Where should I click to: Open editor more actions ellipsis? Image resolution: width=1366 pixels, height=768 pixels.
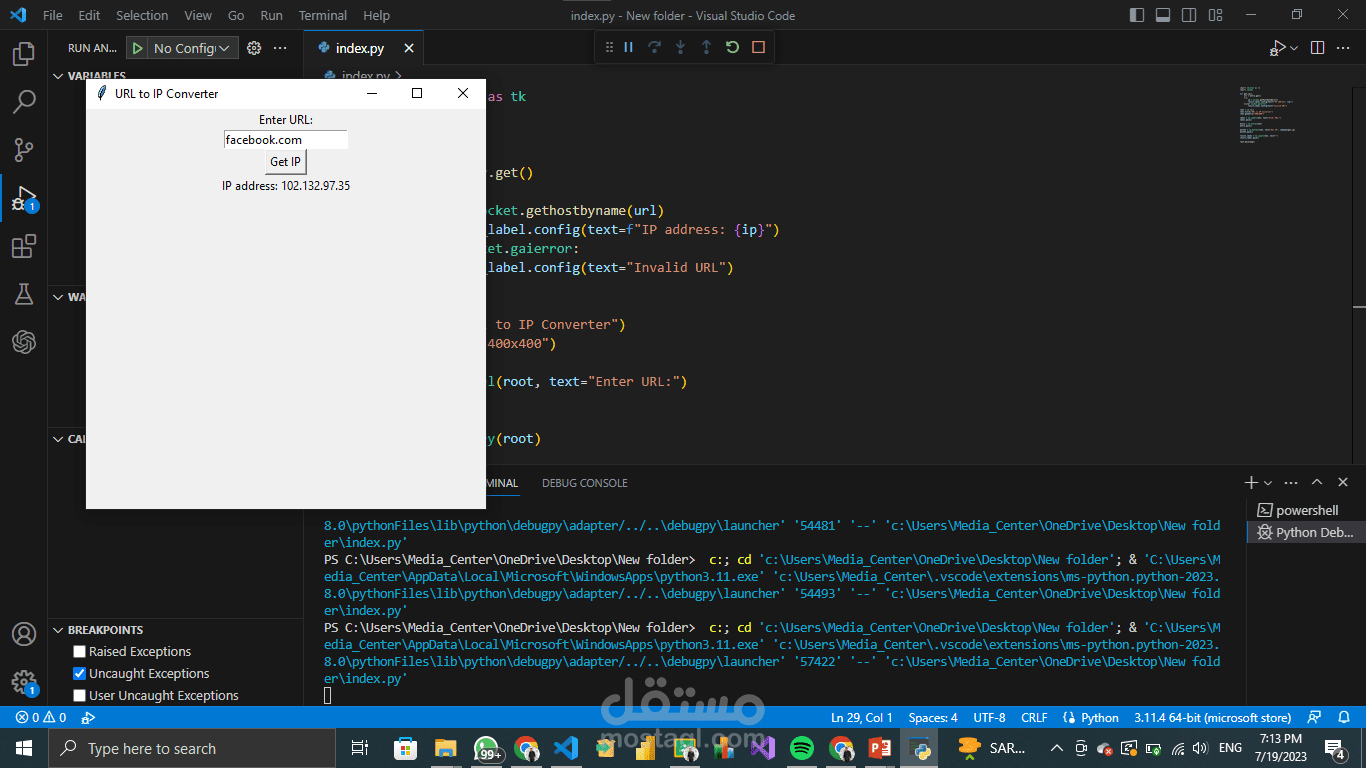(1344, 48)
